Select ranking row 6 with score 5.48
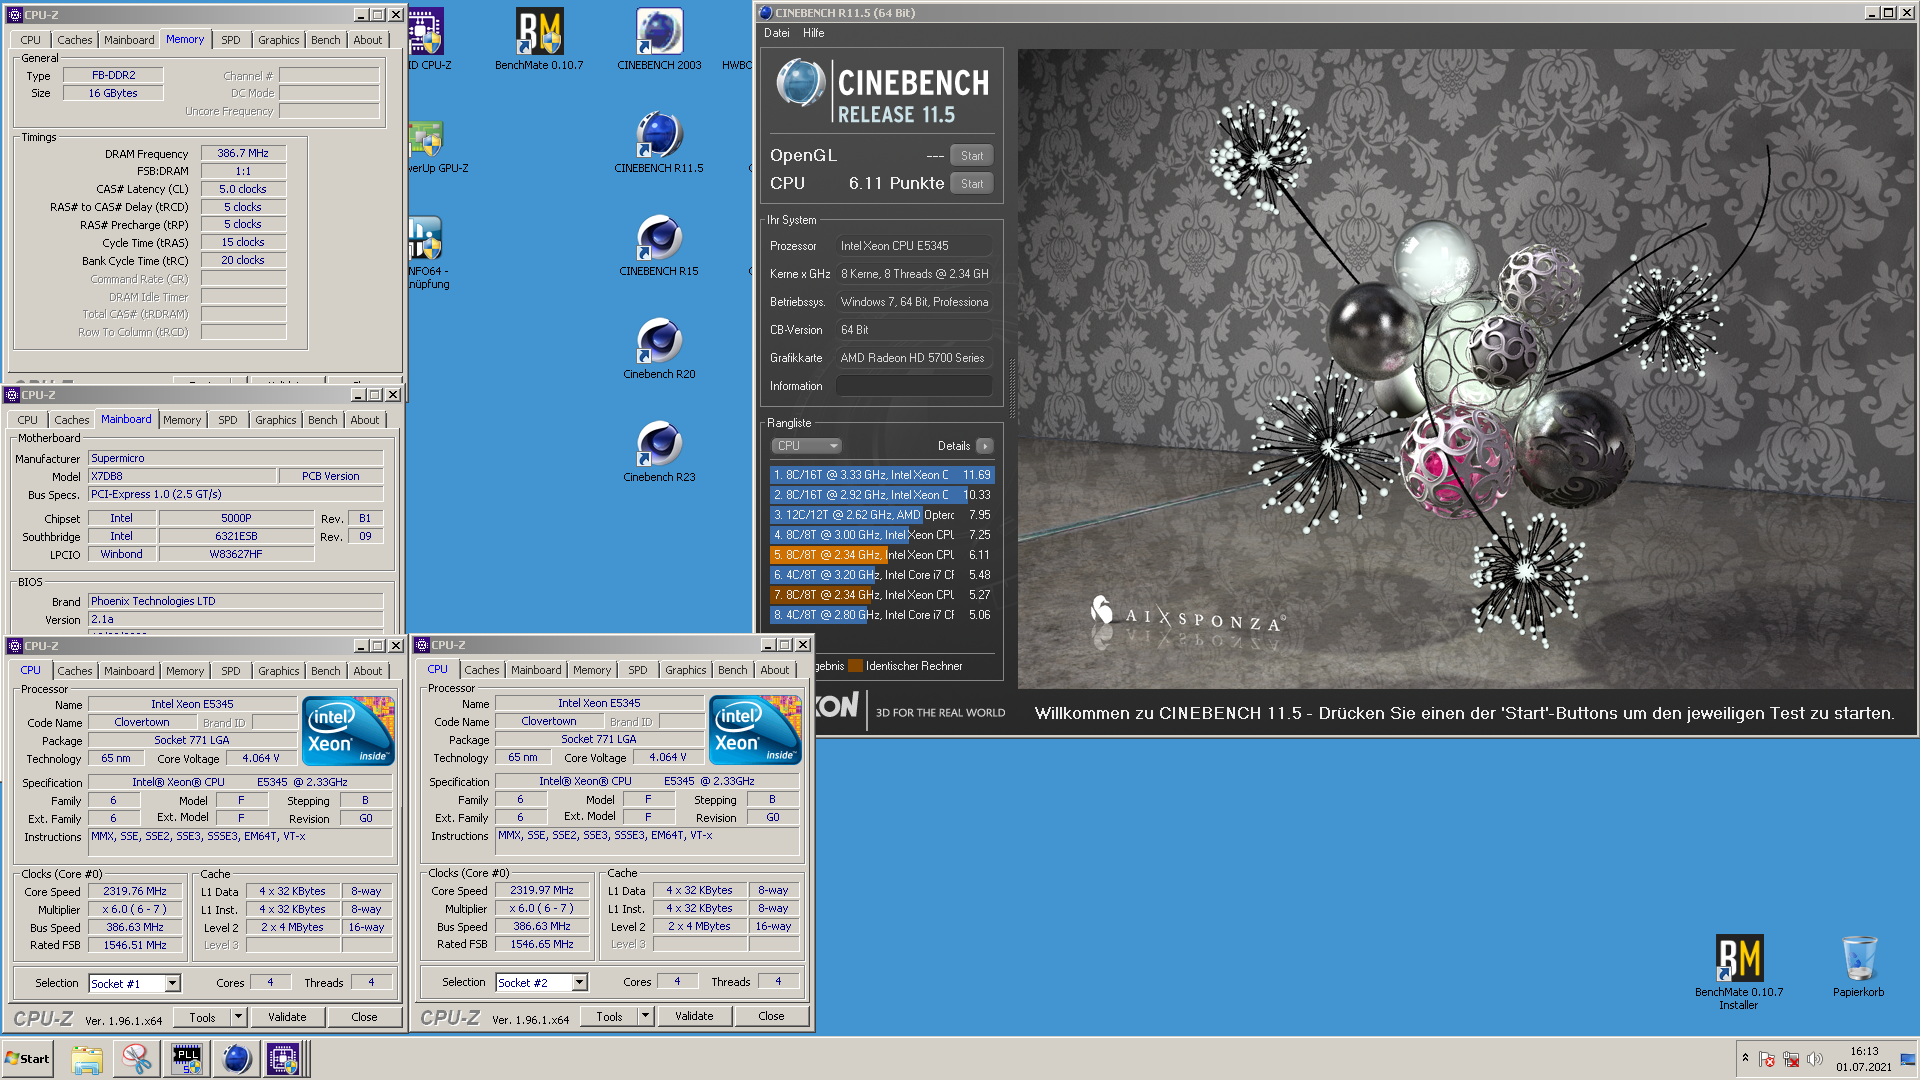 pos(882,575)
